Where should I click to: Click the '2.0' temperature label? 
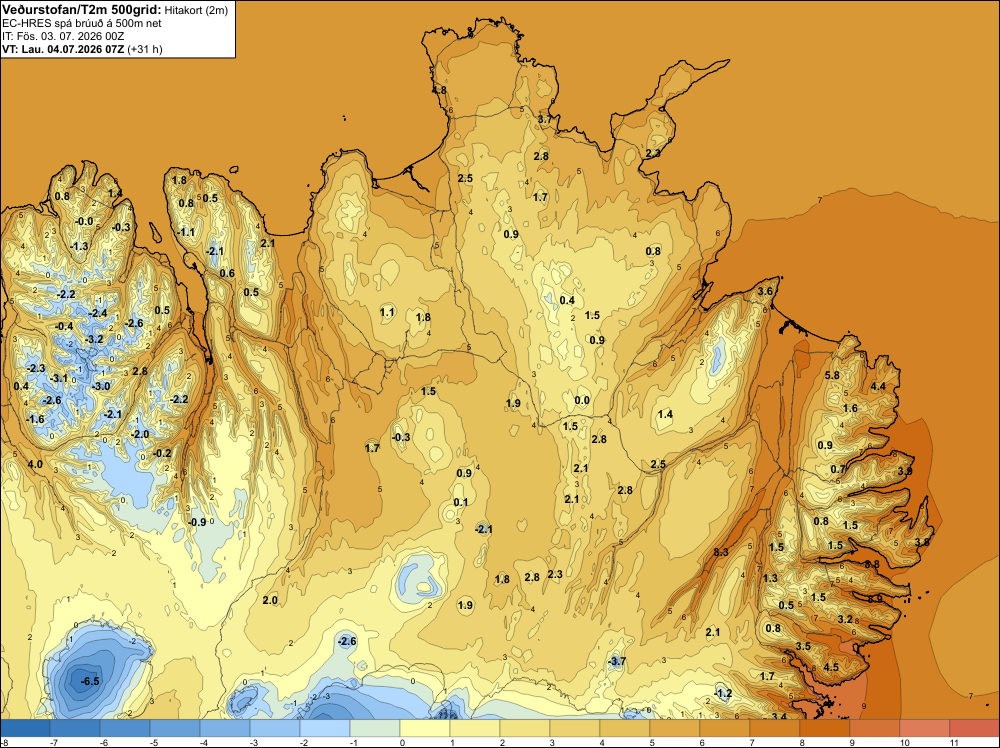(270, 600)
